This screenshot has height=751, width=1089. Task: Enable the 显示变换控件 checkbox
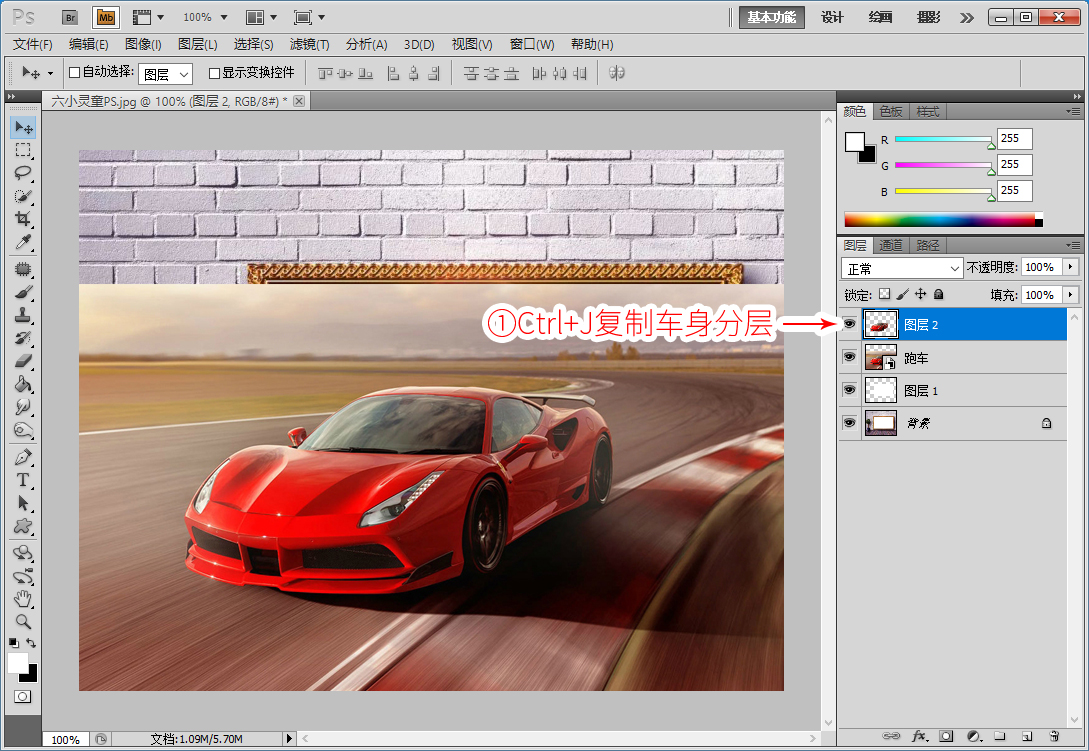(214, 73)
